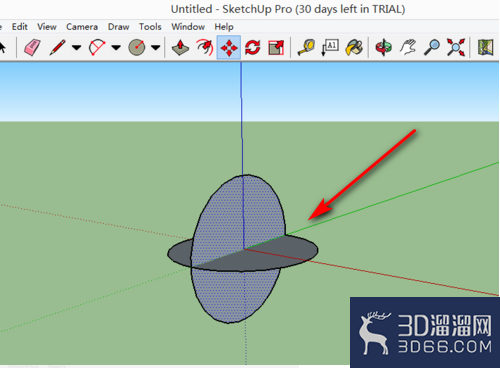500x368 pixels.
Task: Select the Push/Pull tool
Action: pyautogui.click(x=180, y=47)
